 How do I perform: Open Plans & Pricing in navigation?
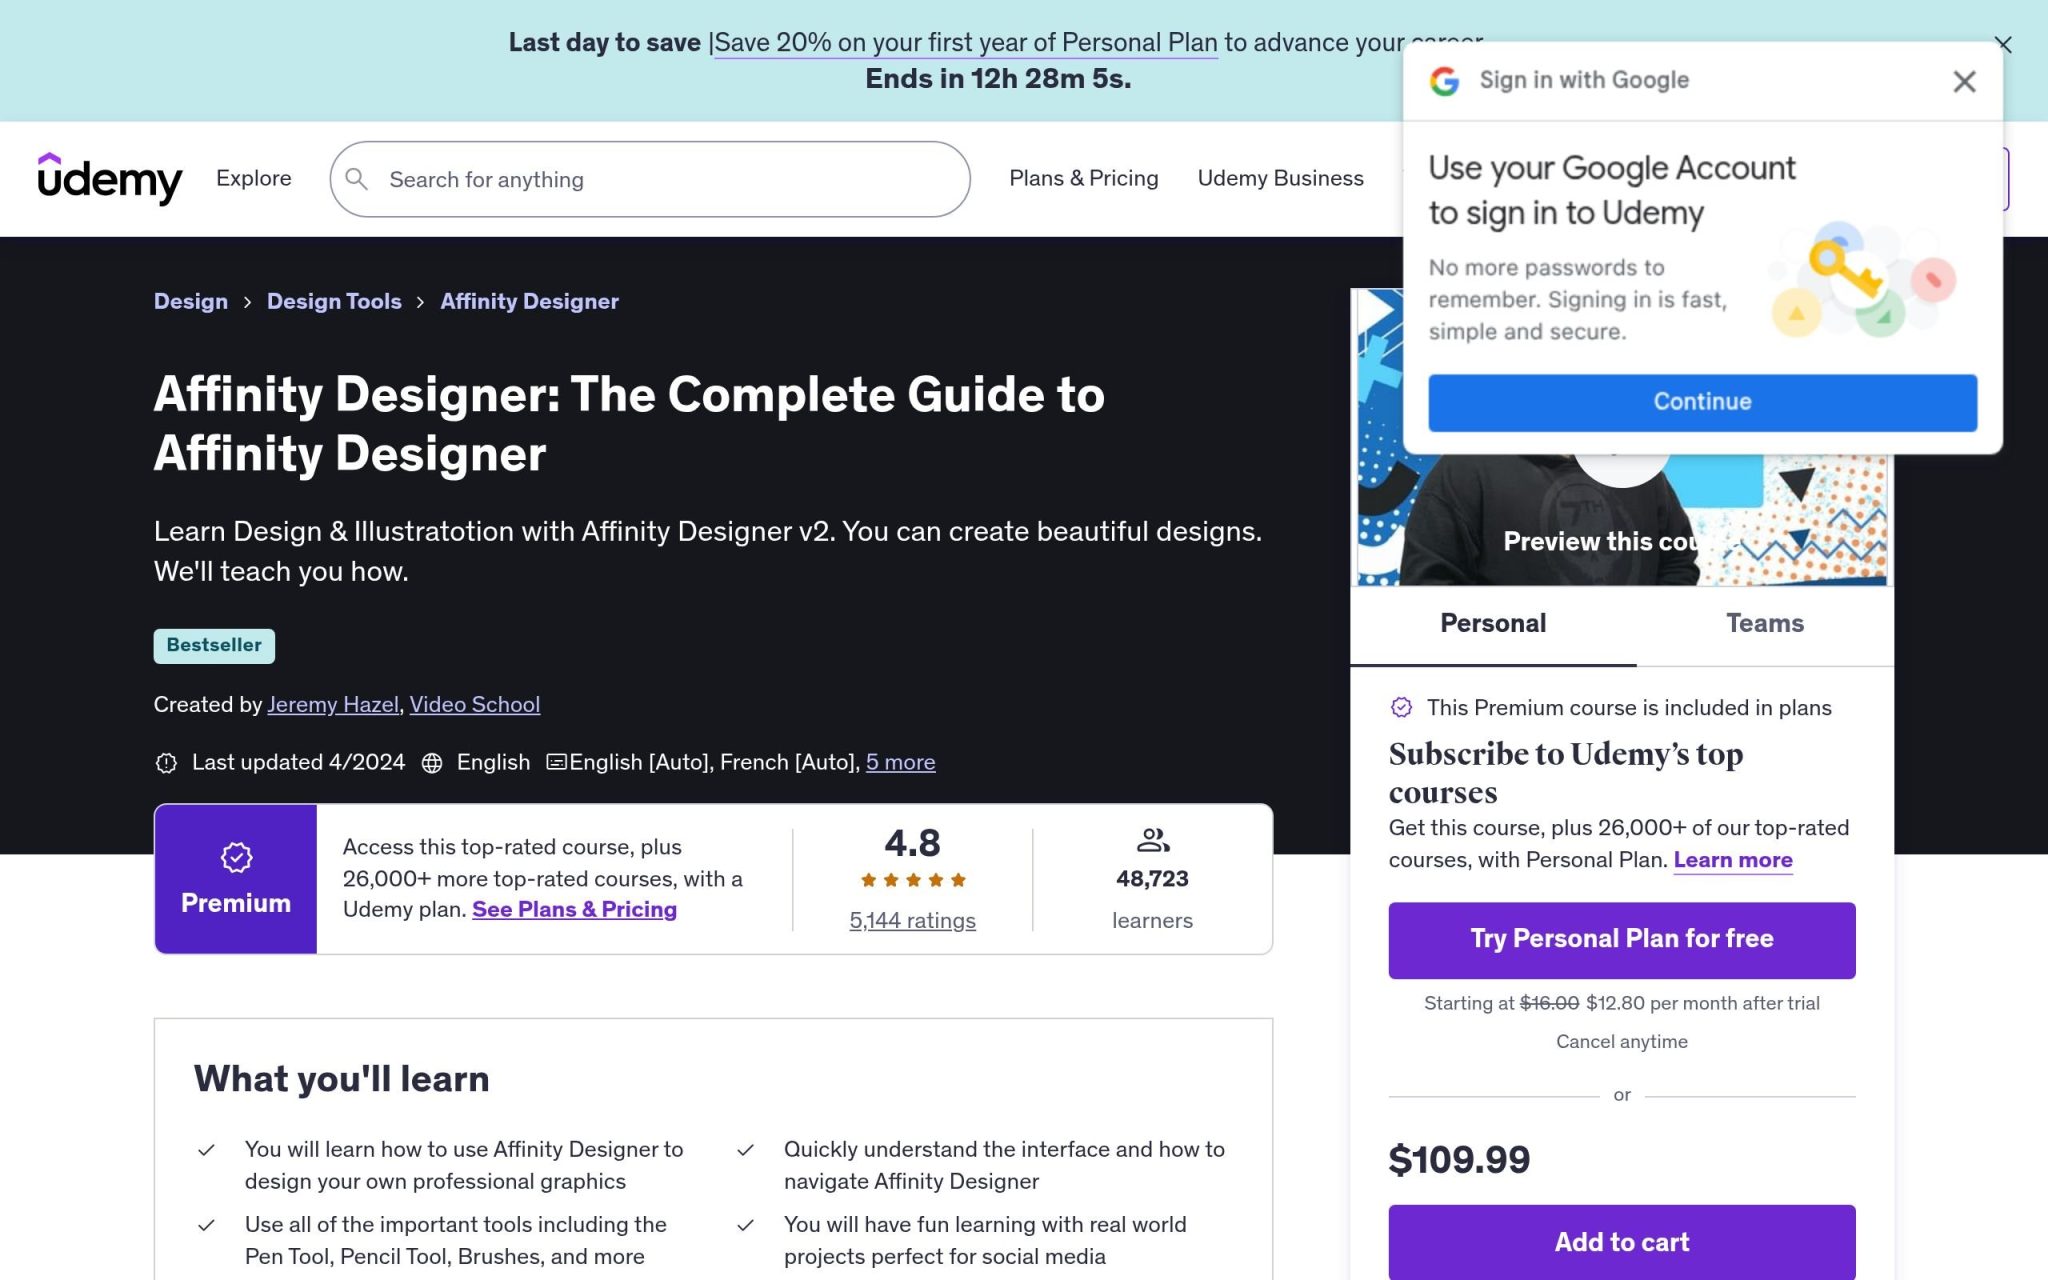(1083, 178)
